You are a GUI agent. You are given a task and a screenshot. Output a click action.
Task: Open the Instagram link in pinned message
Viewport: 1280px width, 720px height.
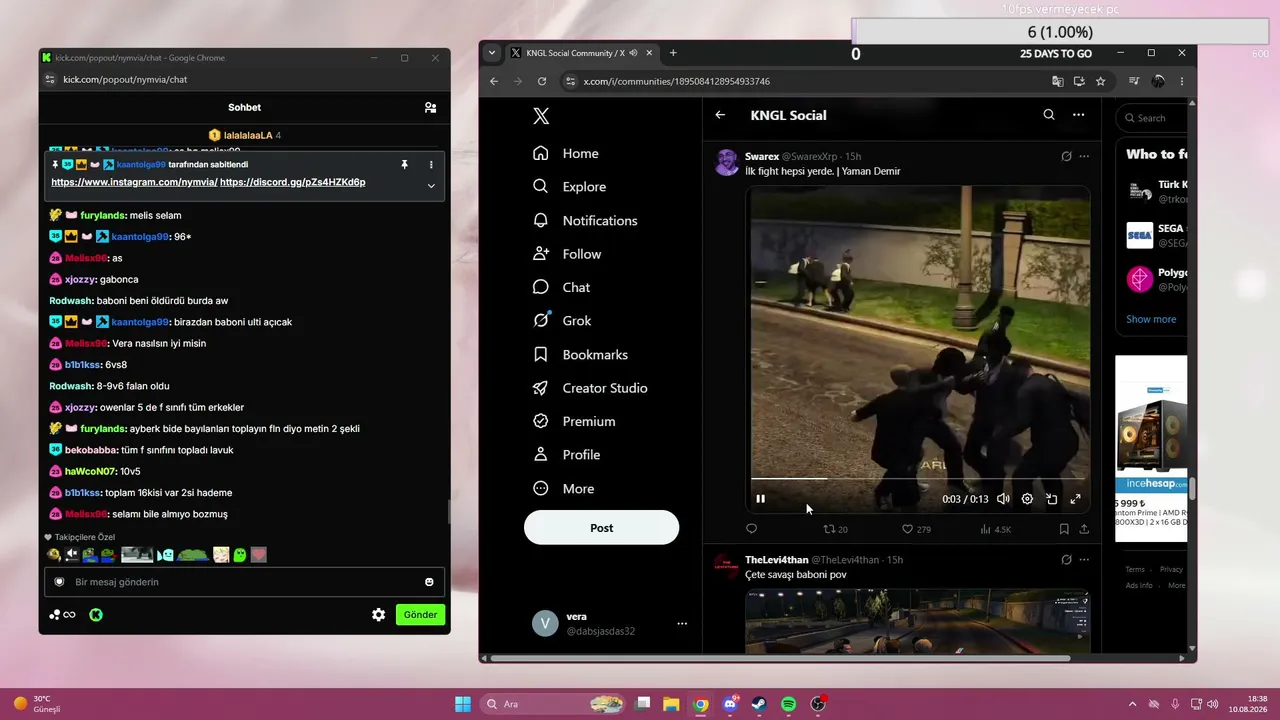click(134, 182)
